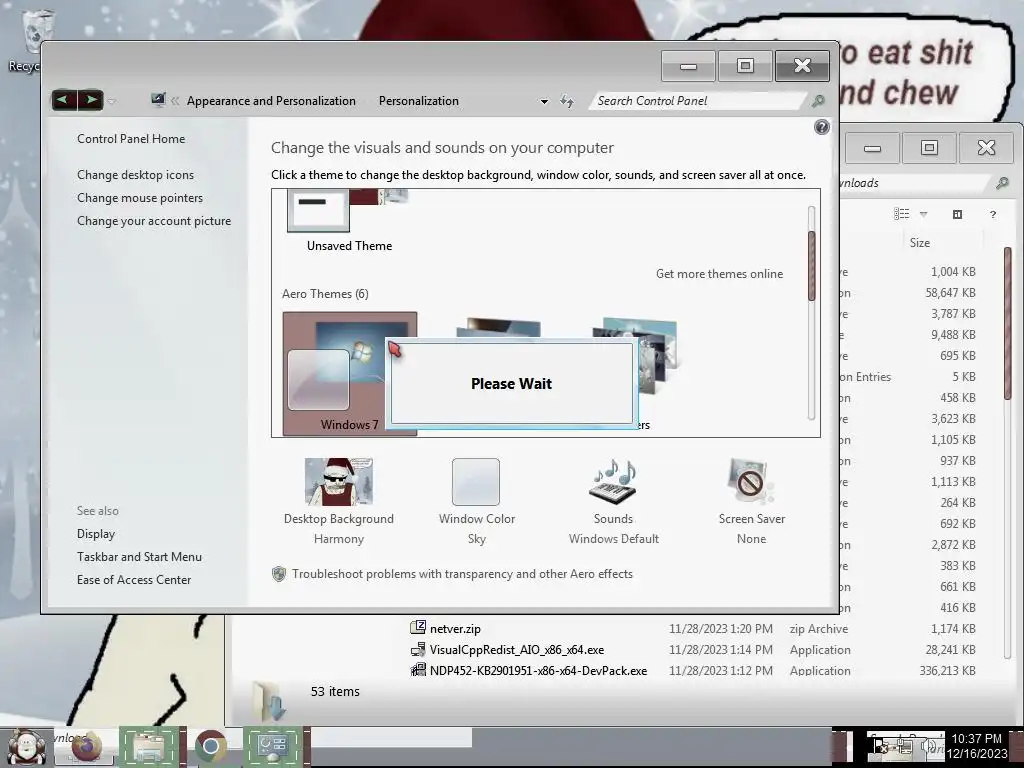Select netver.zip file row
The width and height of the screenshot is (1024, 768).
(x=694, y=628)
